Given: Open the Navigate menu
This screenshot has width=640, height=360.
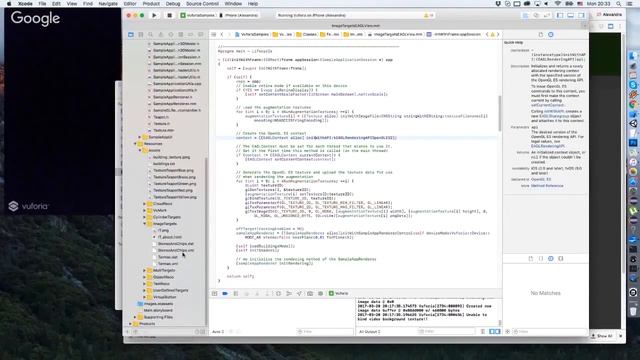Looking at the screenshot, I should pyautogui.click(x=108, y=4).
